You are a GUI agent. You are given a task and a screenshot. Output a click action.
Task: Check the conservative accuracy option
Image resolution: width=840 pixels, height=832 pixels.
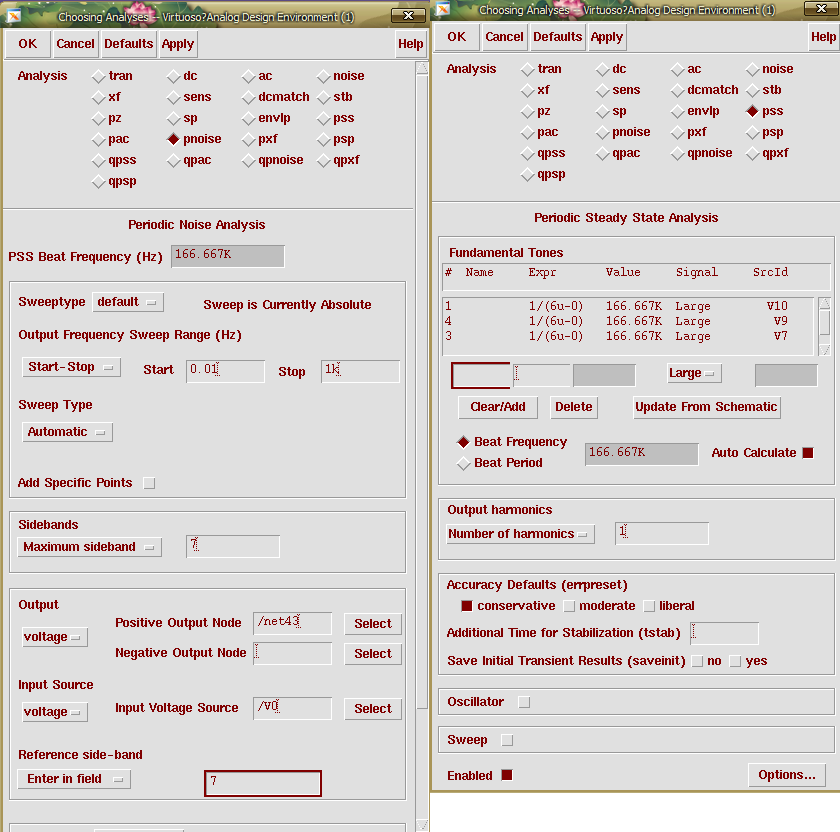coord(467,606)
